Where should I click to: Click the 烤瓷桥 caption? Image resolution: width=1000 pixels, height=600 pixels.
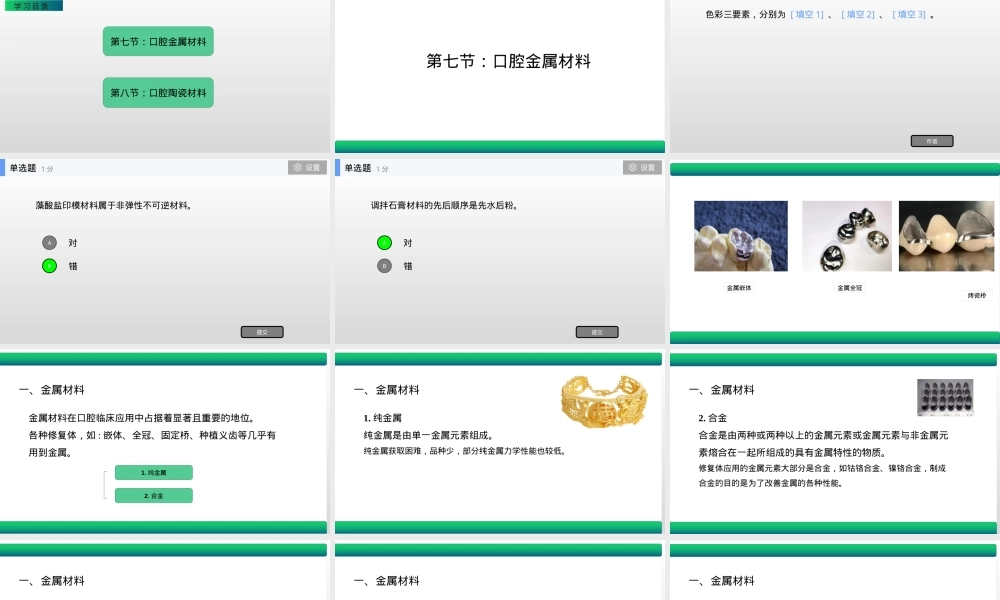point(977,296)
